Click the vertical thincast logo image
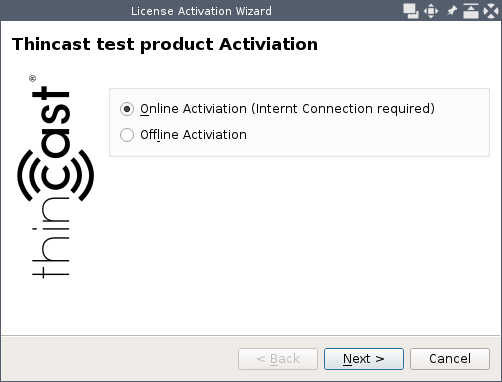The height and width of the screenshot is (382, 502). click(x=55, y=177)
